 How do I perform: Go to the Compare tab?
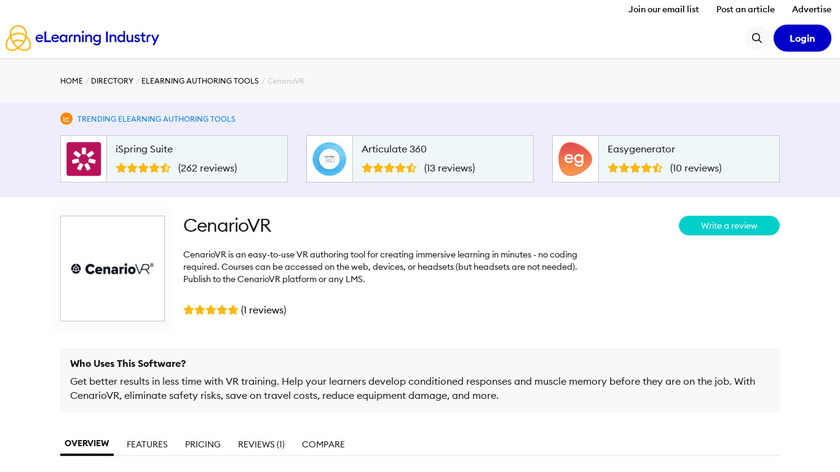323,444
